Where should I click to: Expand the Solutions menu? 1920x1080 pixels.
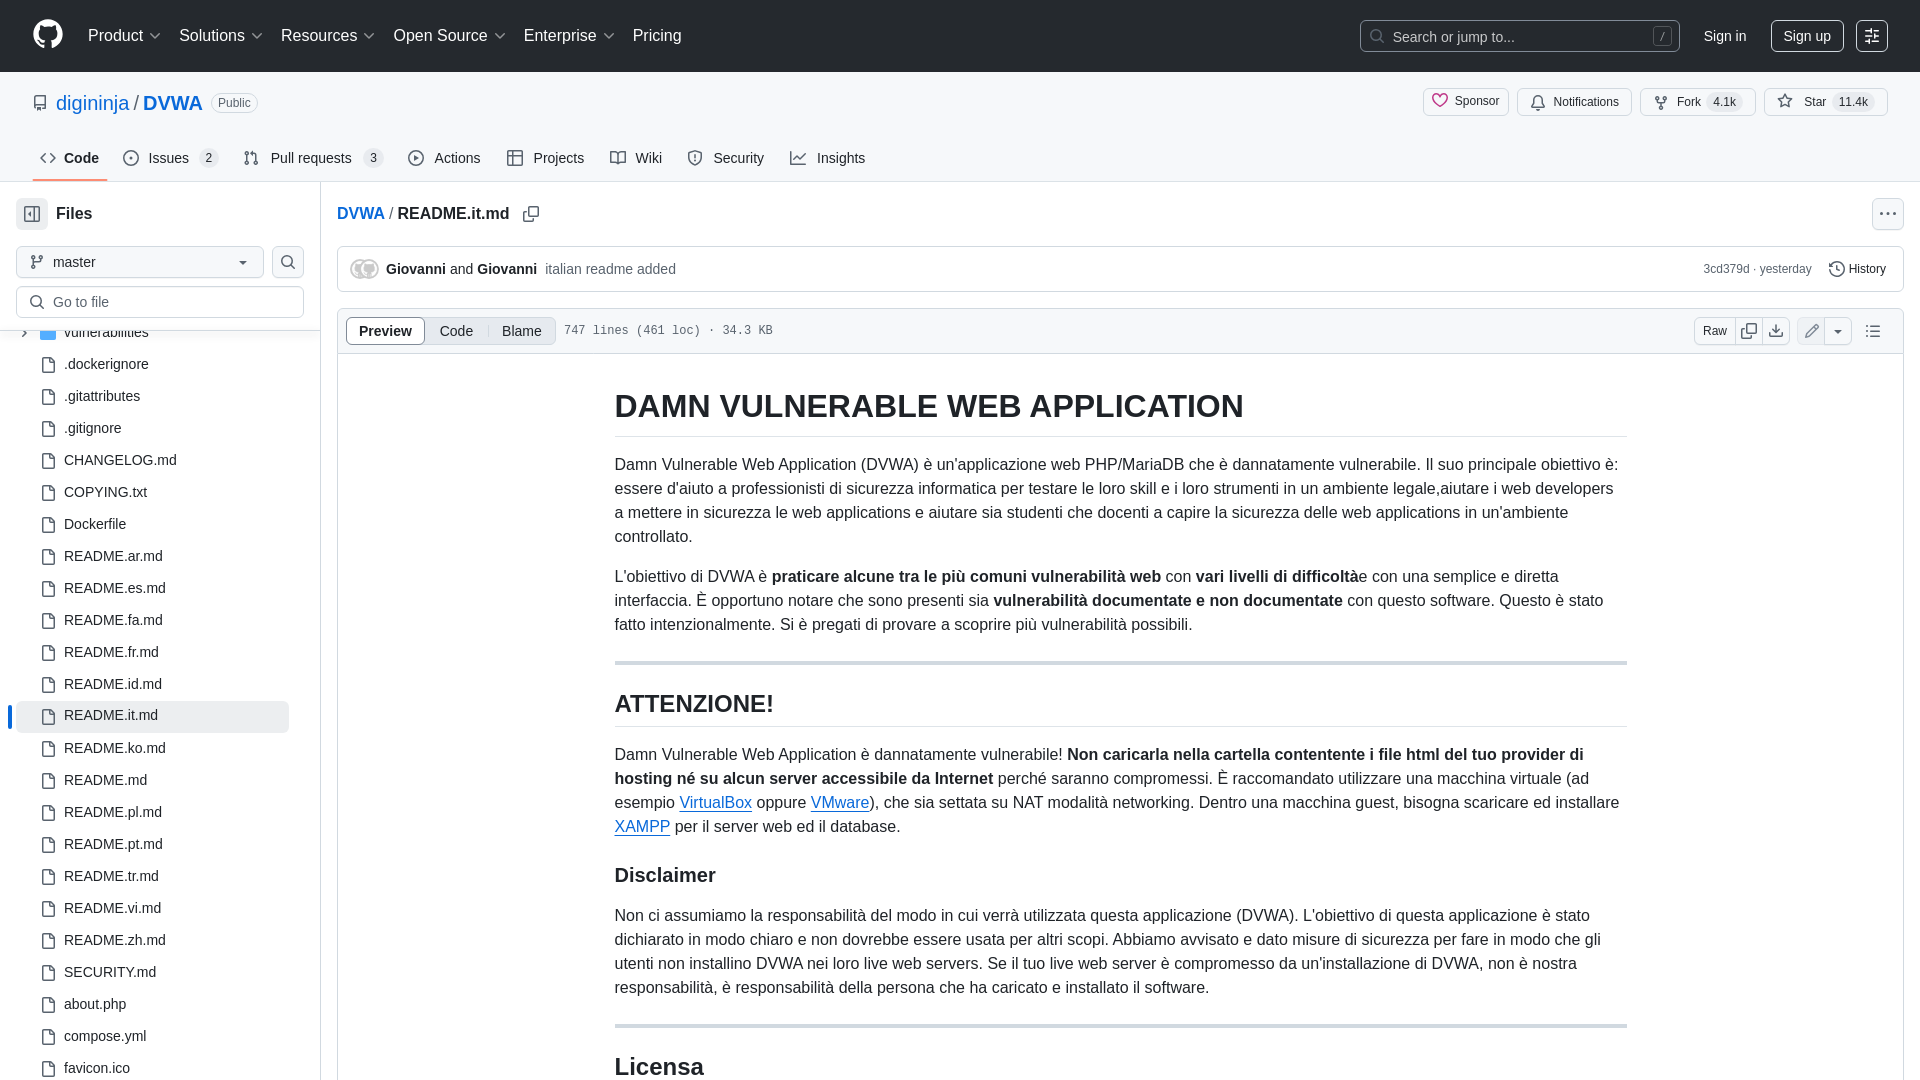coord(221,36)
